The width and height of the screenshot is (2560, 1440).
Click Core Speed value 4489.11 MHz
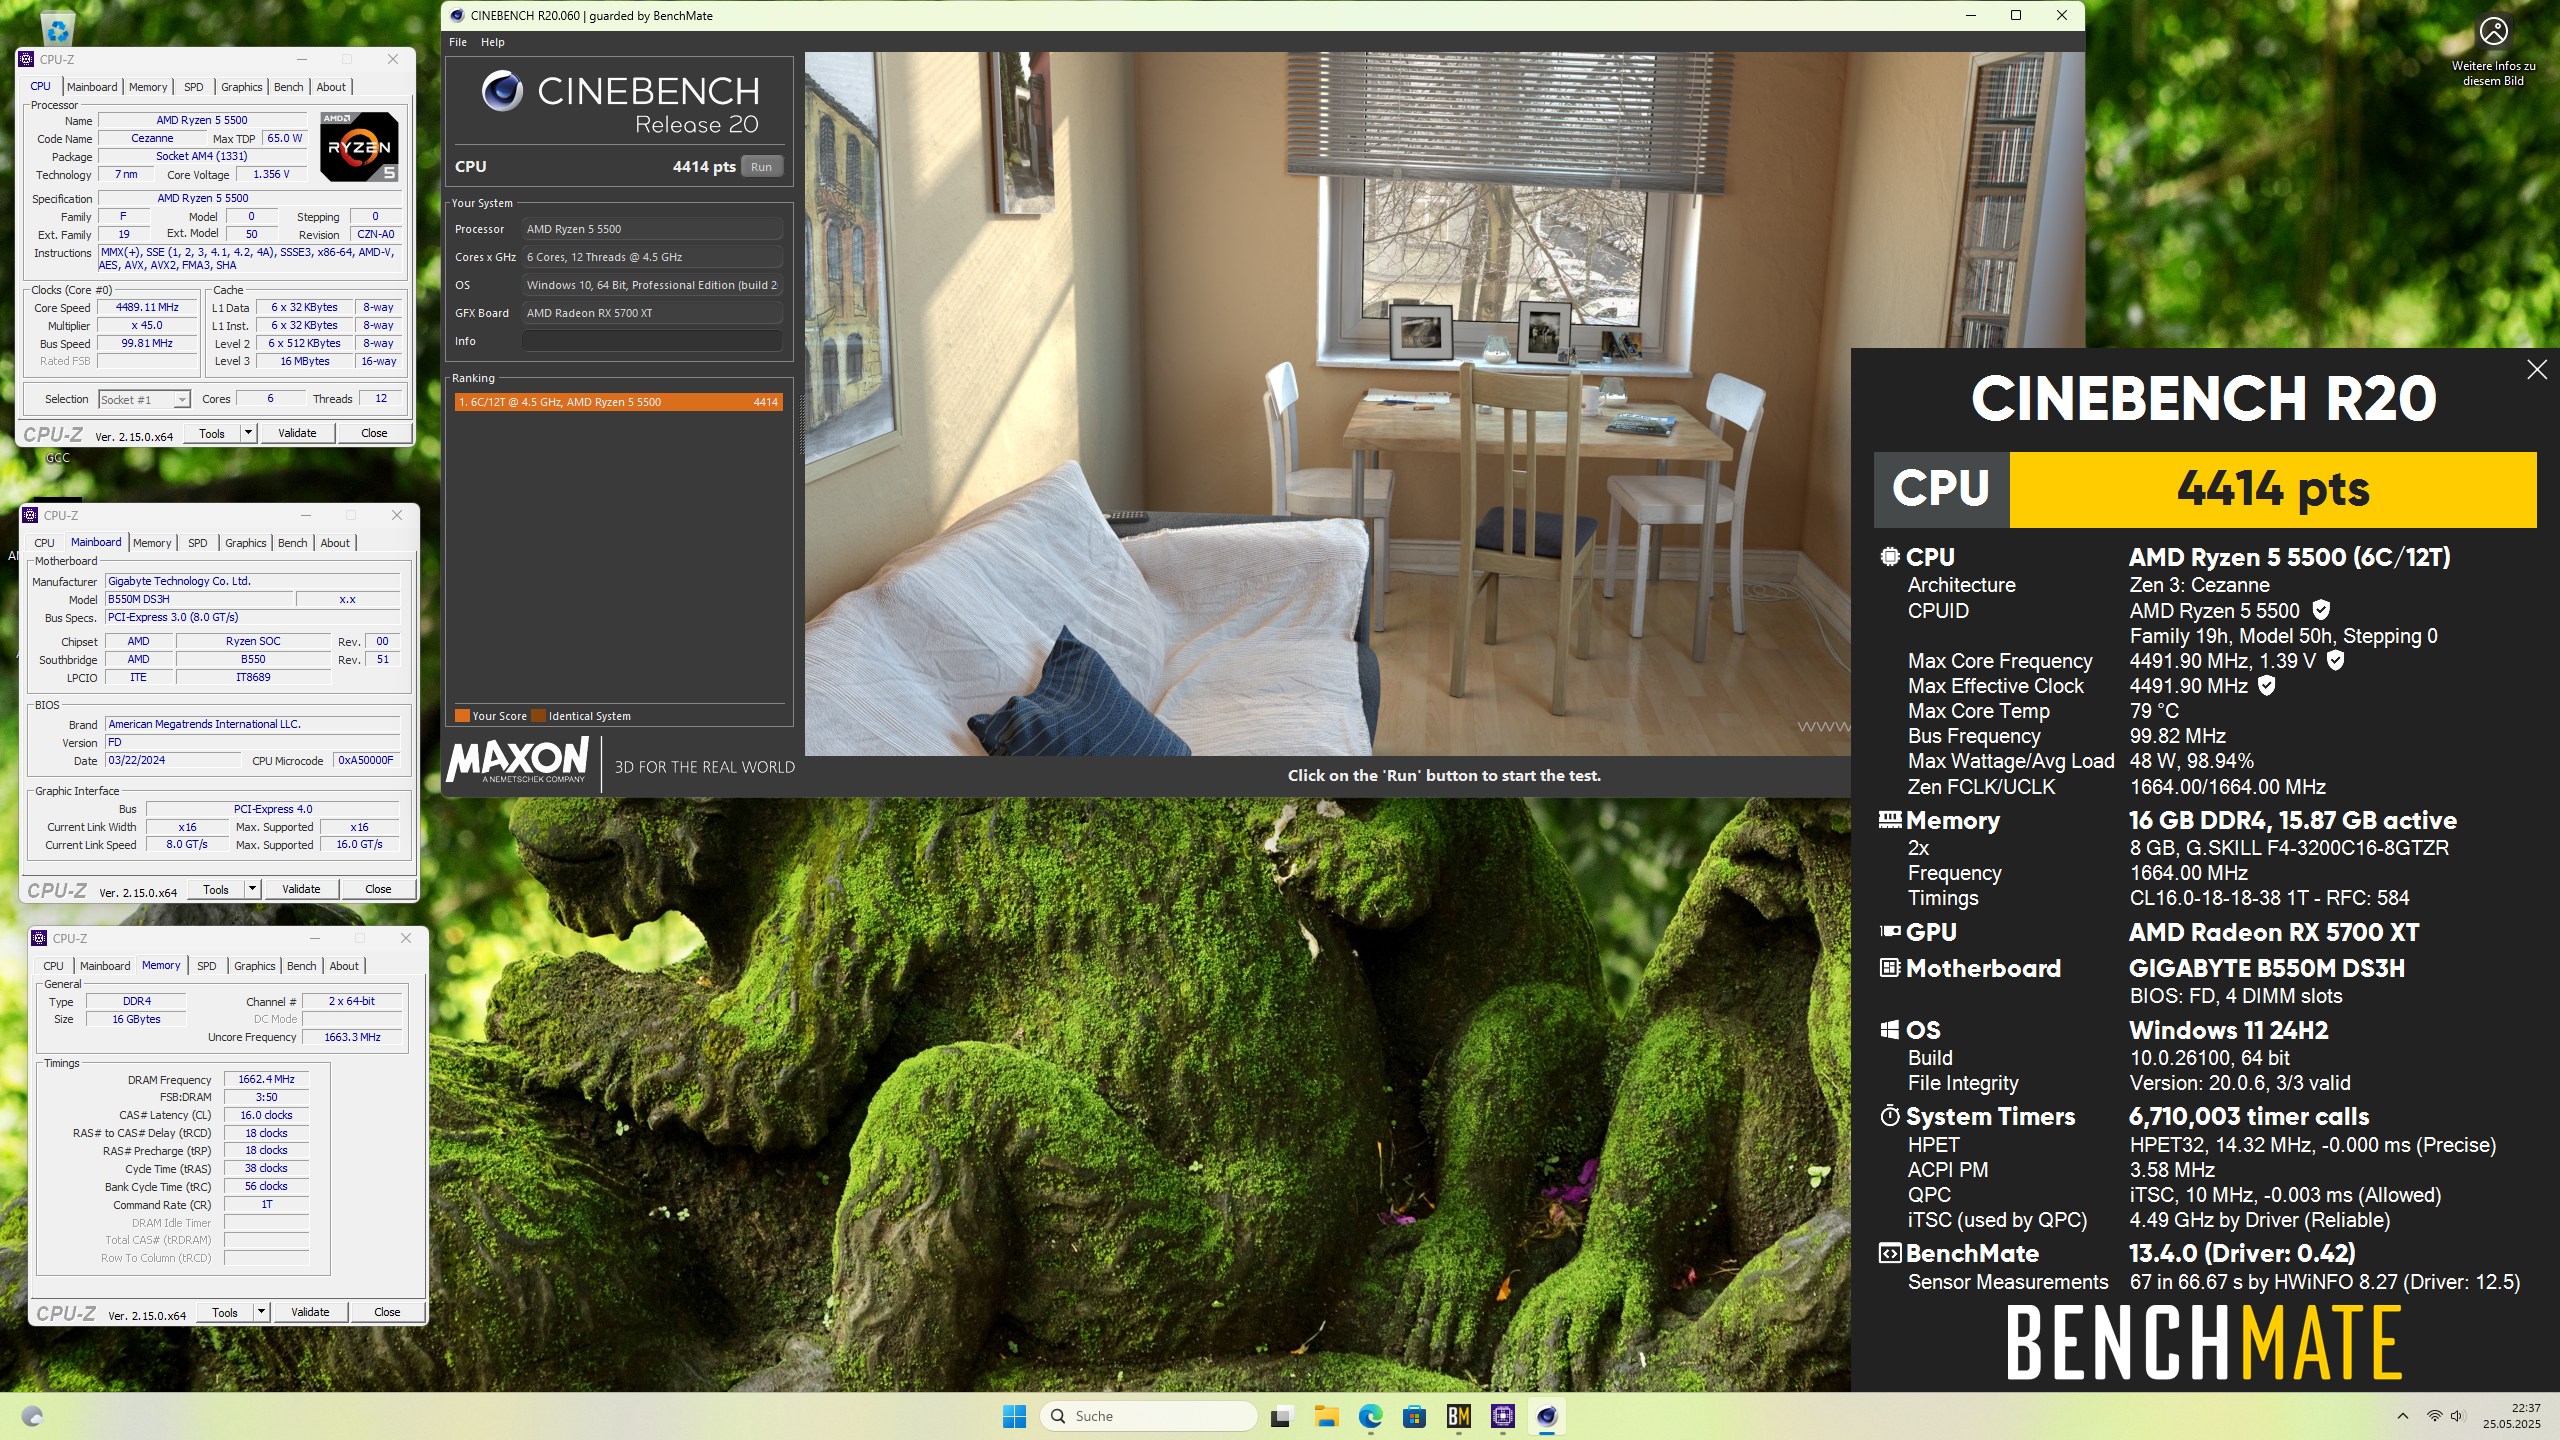coord(147,308)
